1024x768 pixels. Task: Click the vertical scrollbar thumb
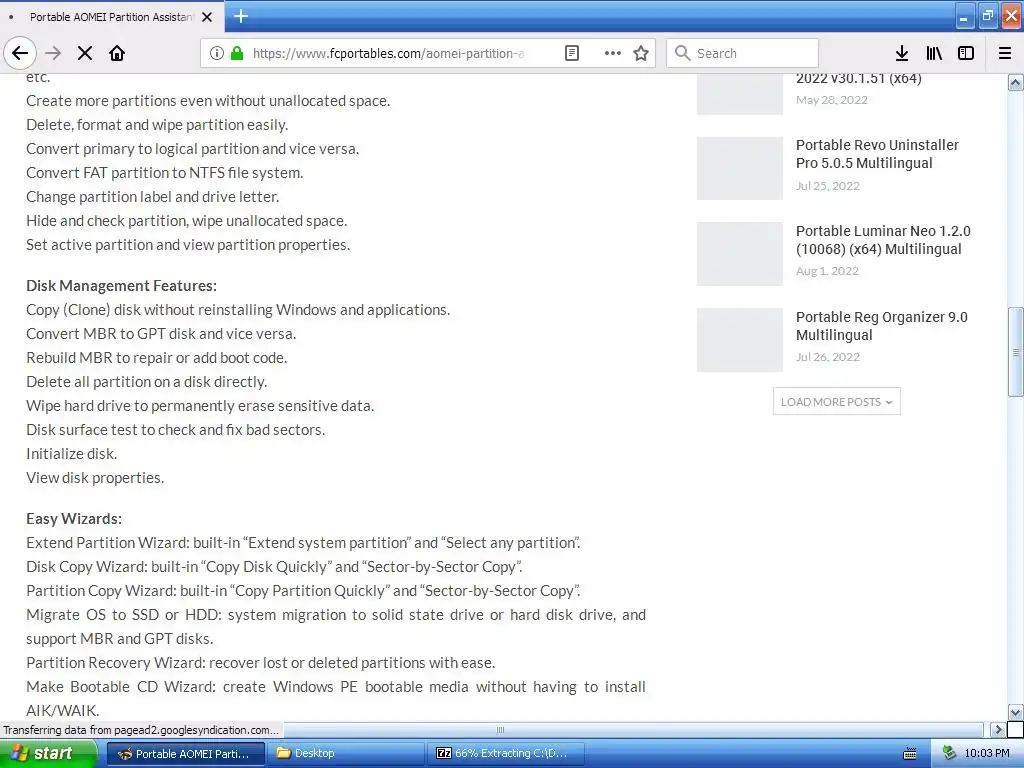pos(1016,352)
